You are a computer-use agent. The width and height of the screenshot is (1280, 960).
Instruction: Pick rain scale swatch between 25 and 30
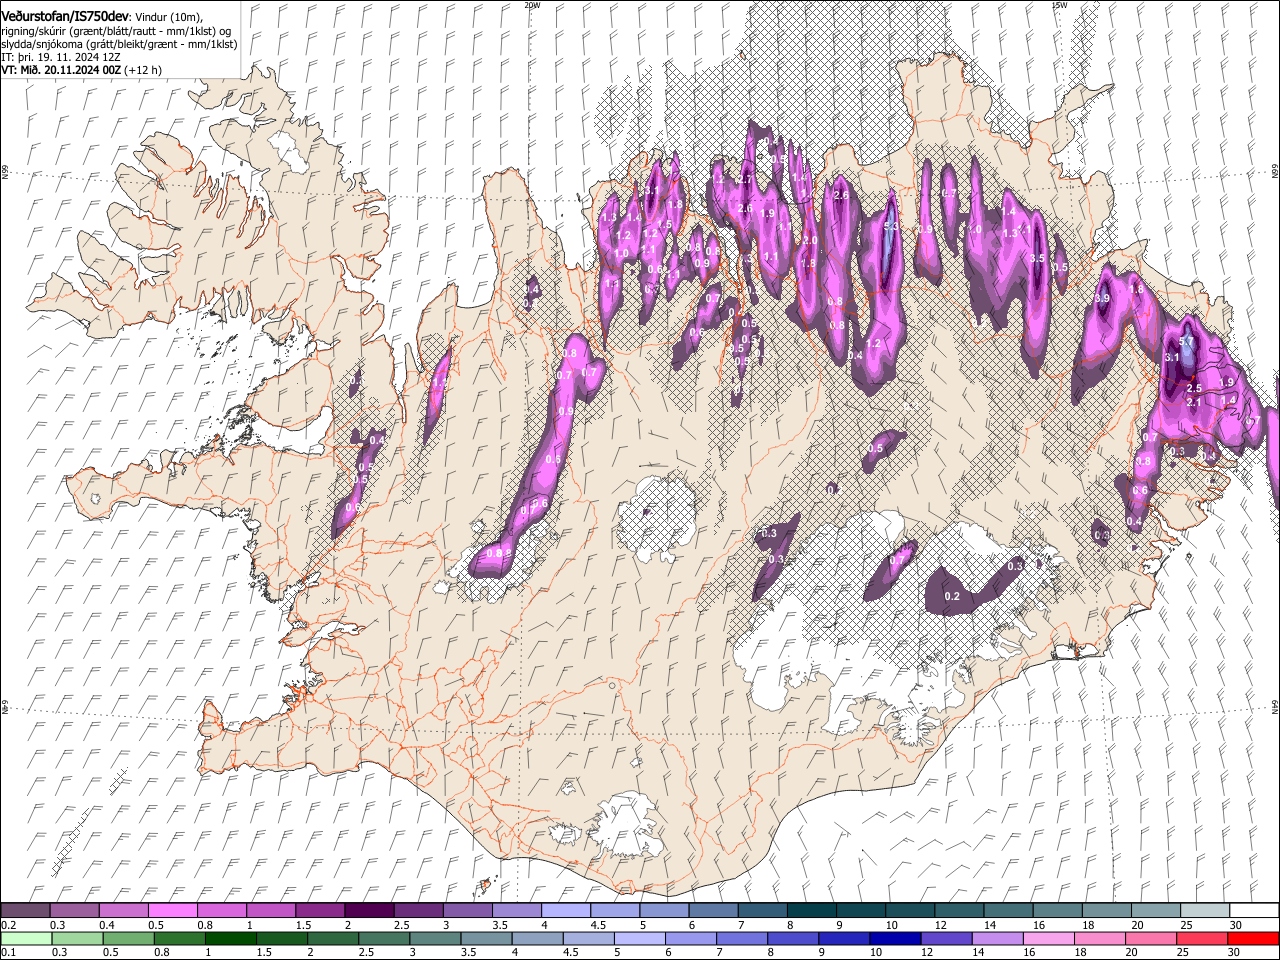(x=1201, y=938)
